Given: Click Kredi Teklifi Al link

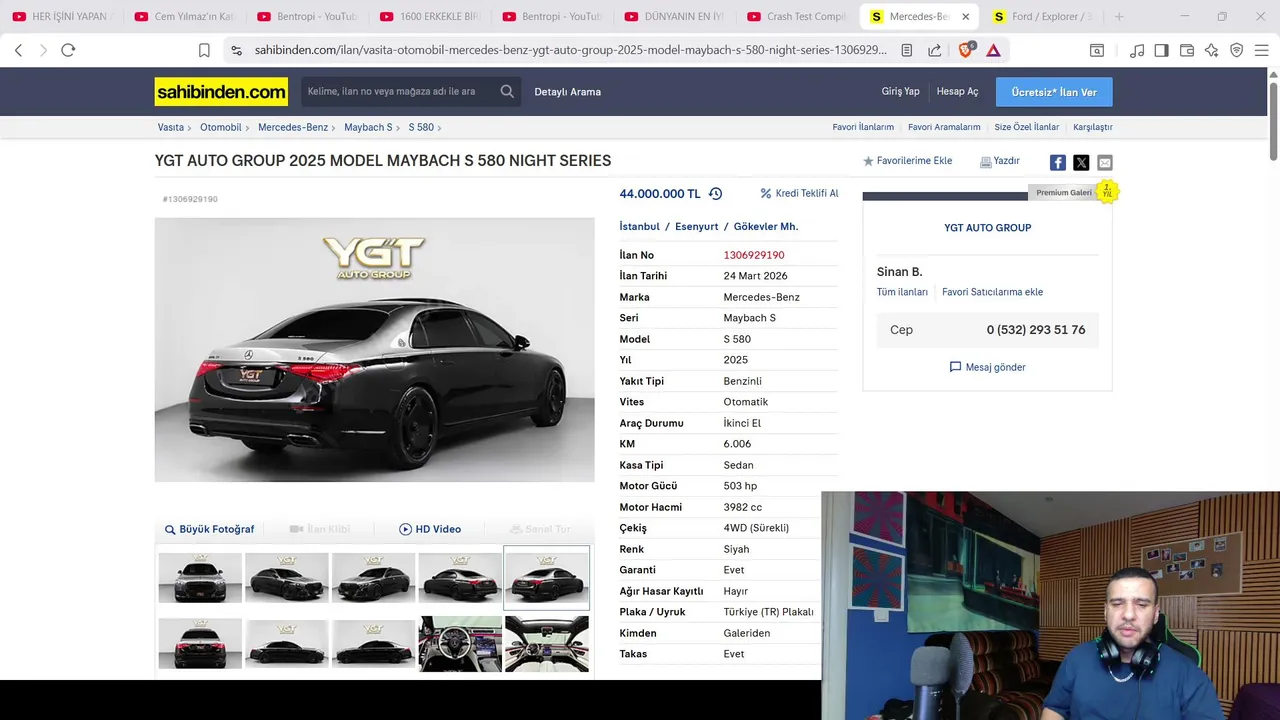Looking at the screenshot, I should pos(799,193).
